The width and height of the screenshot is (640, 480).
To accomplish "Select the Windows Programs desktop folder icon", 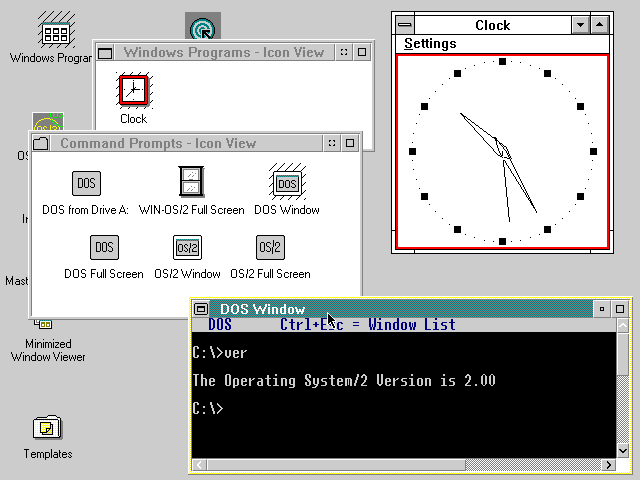I will (x=56, y=30).
